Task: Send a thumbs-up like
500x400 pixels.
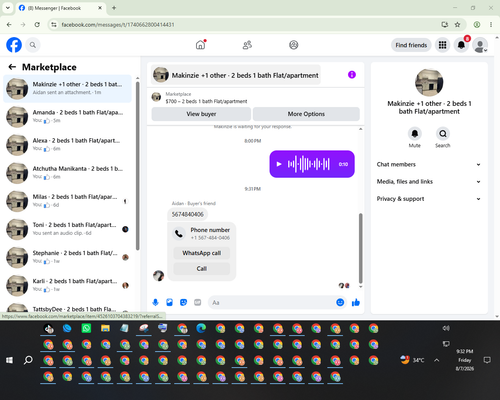Action: 356,302
